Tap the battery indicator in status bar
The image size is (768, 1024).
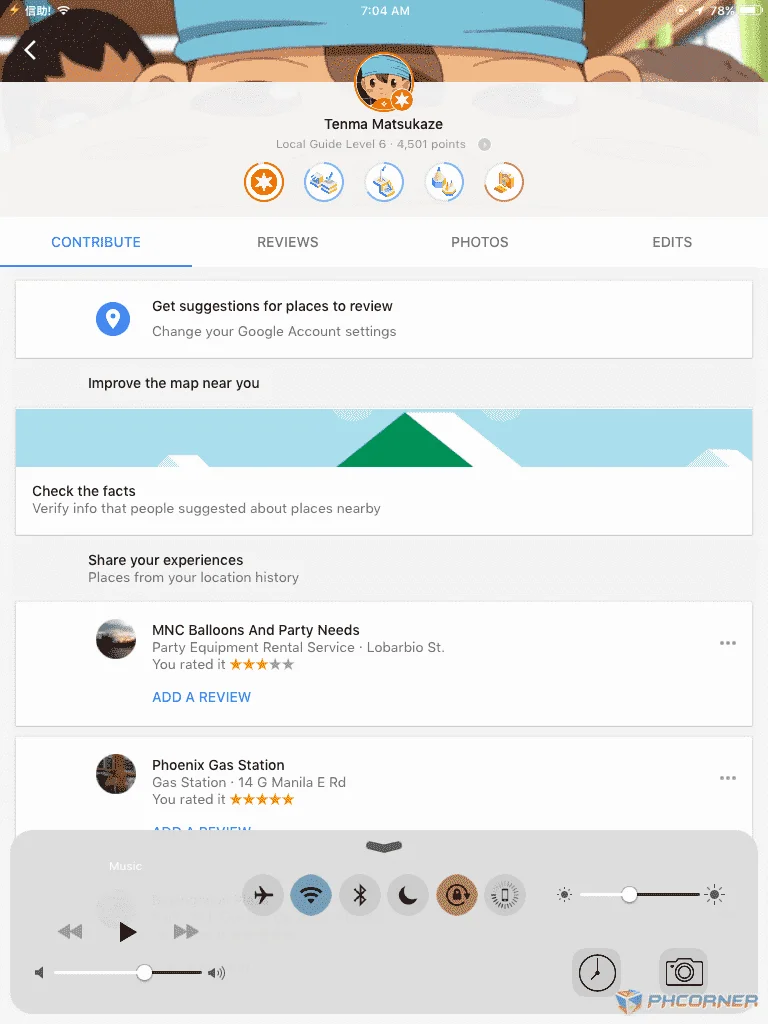click(751, 10)
